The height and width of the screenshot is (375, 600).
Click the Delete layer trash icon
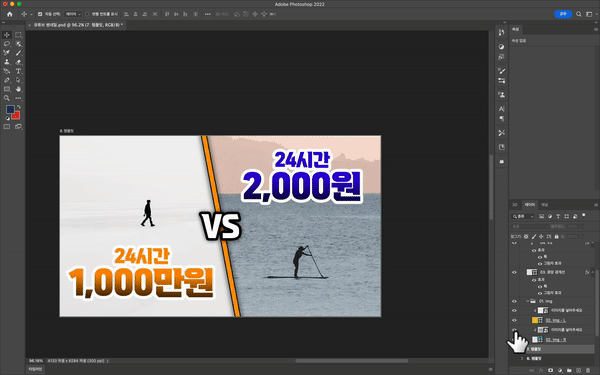click(588, 370)
